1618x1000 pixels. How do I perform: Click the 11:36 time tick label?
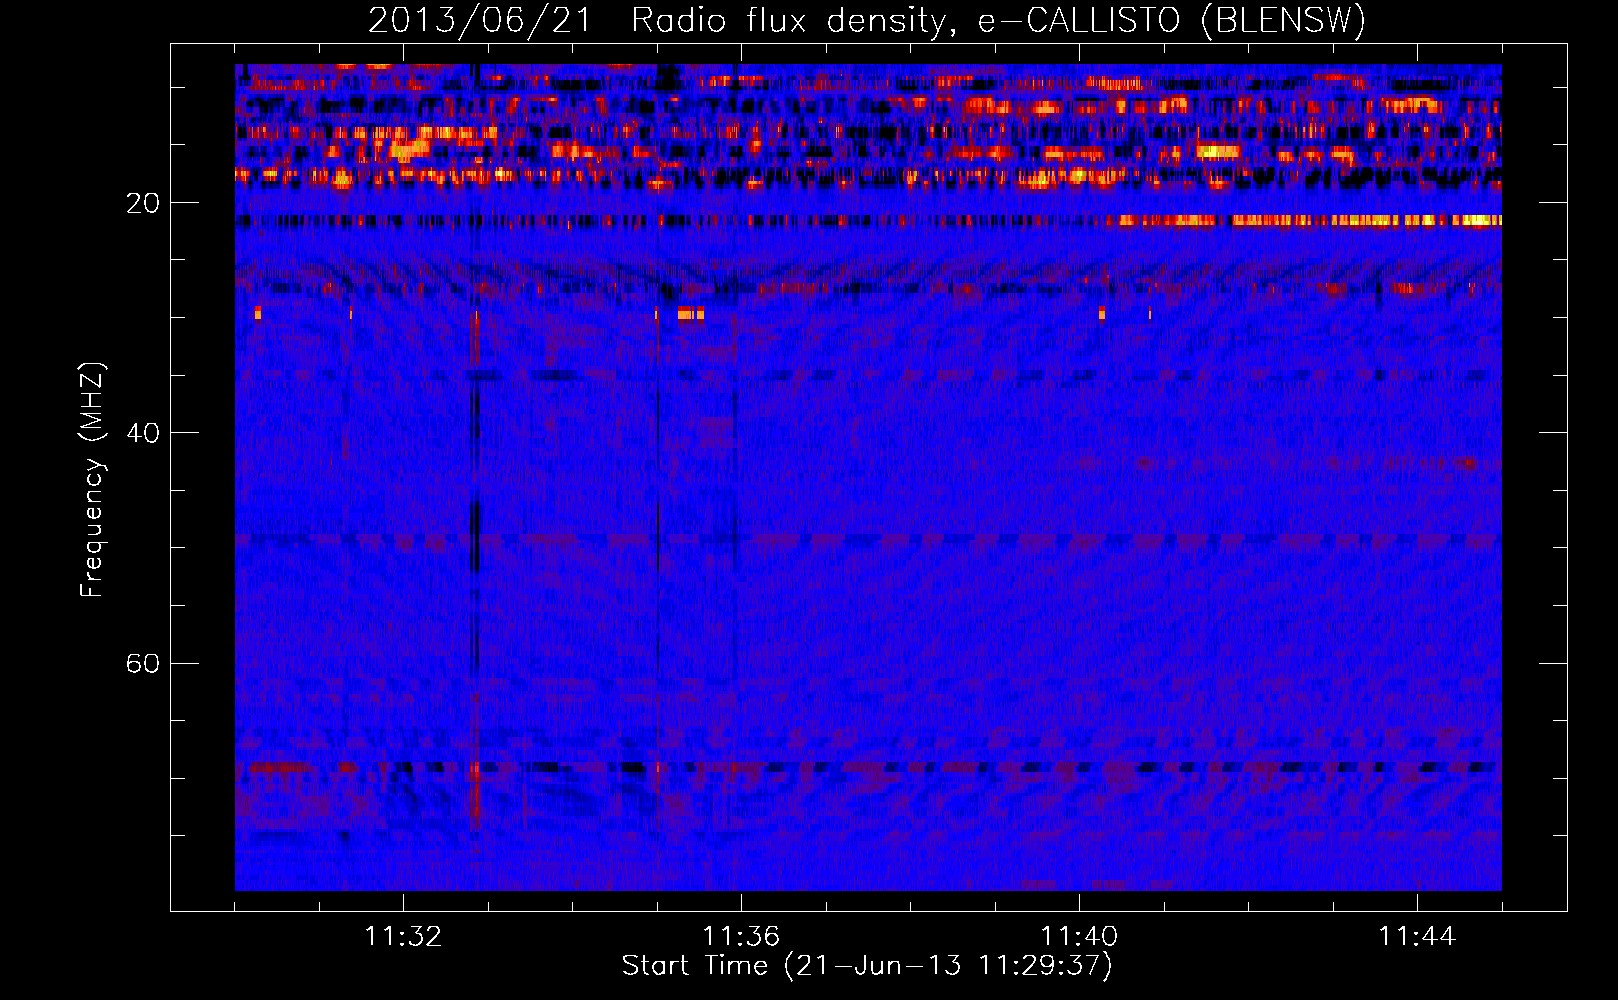pos(741,936)
